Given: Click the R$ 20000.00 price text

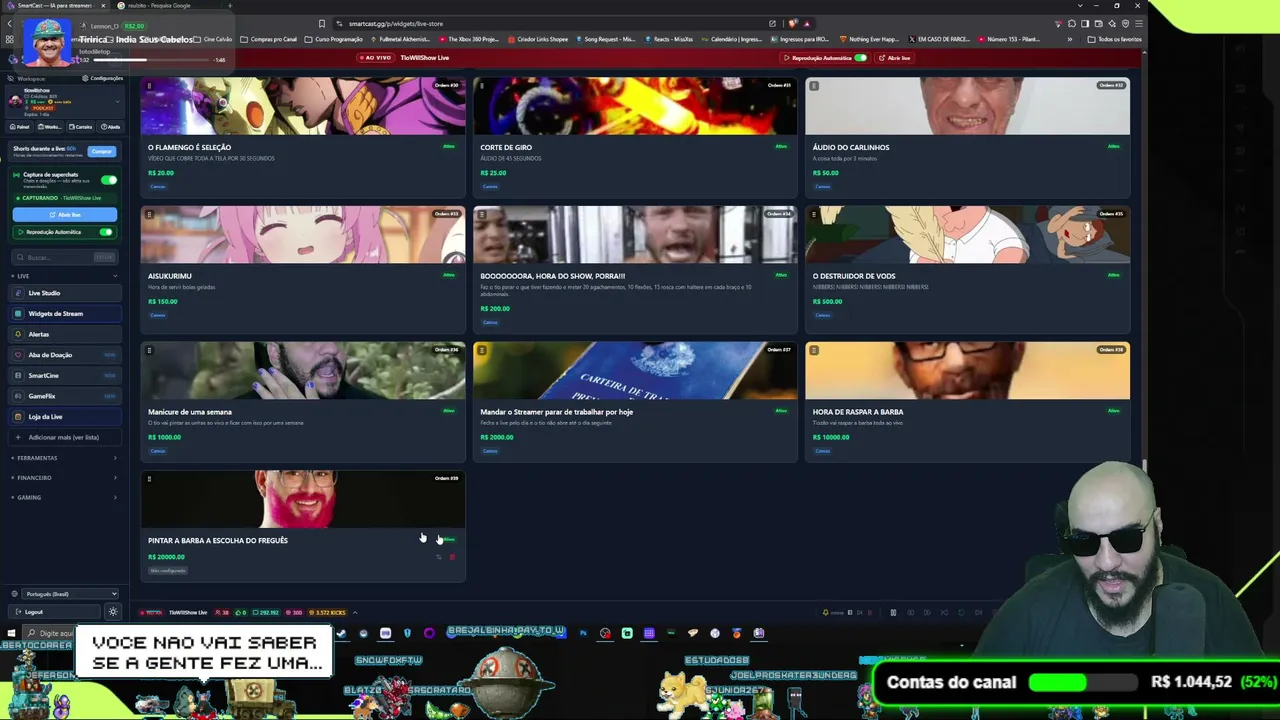Looking at the screenshot, I should pos(166,557).
